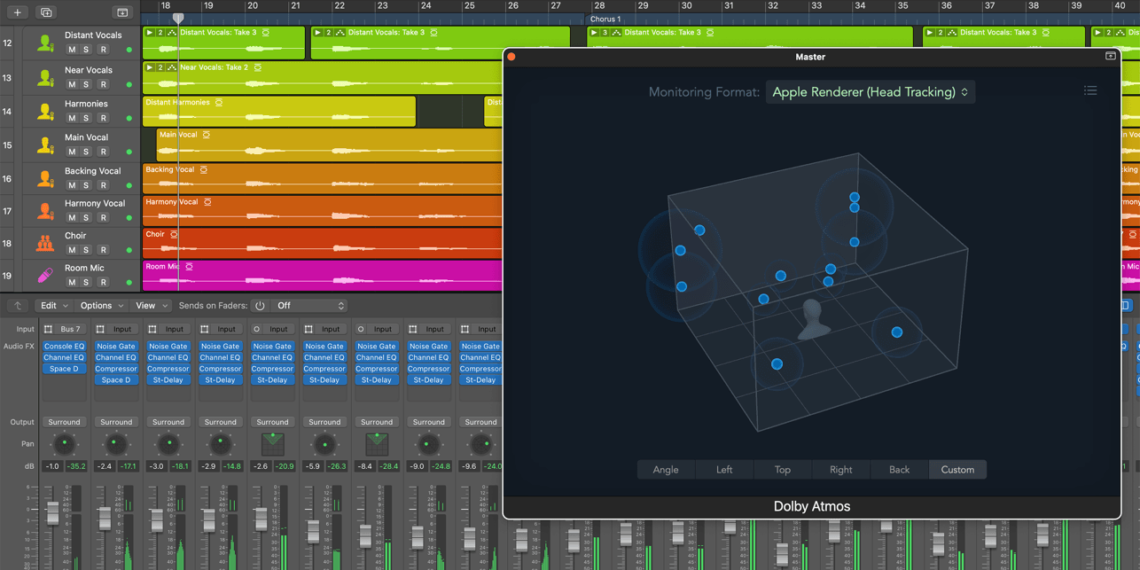The image size is (1140, 570).
Task: Open Channel EQ on the -9.0 dB strip
Action: (x=429, y=358)
